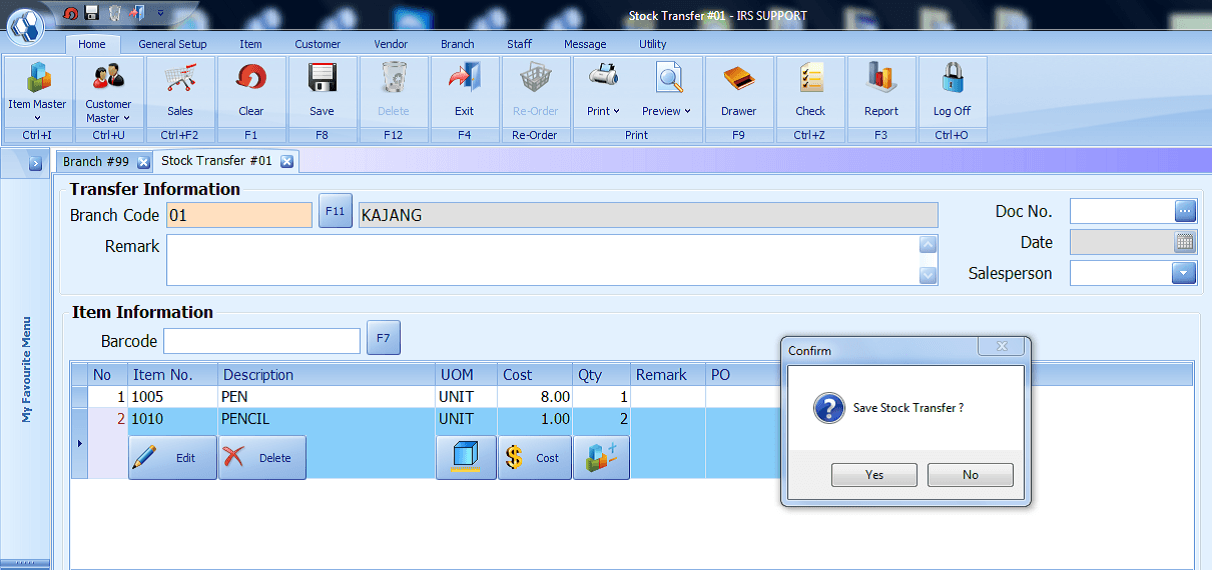1212x570 pixels.
Task: Close the Branch #99 tab
Action: pos(143,162)
